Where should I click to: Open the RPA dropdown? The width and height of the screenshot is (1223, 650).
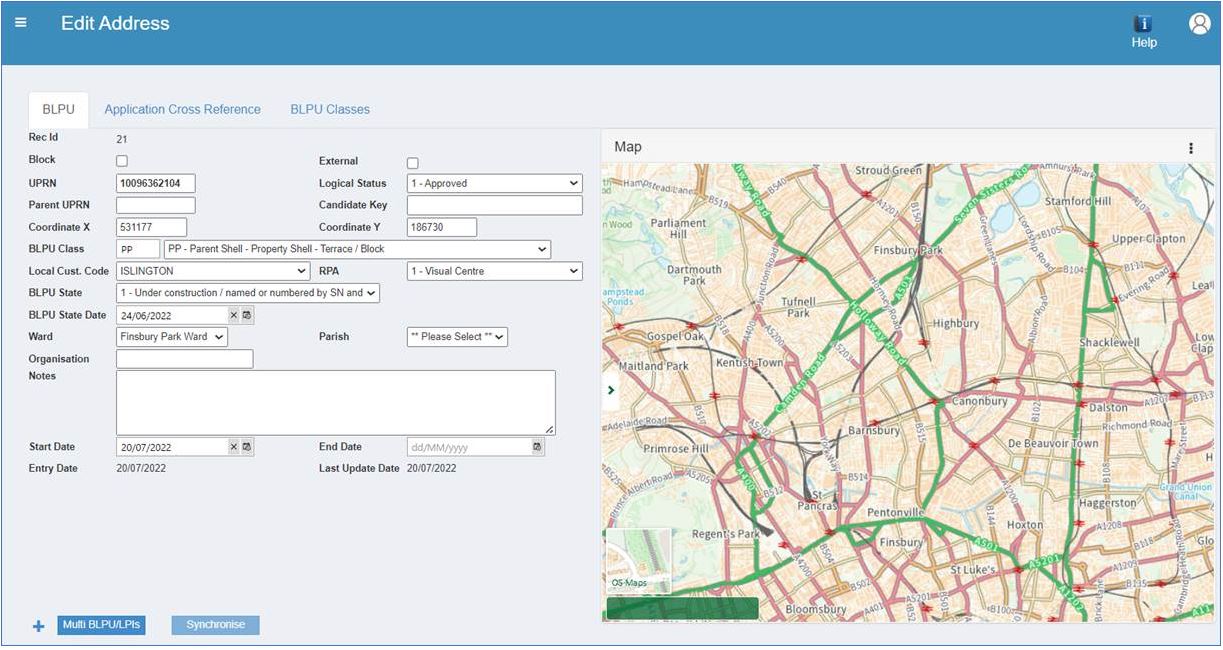tap(495, 271)
